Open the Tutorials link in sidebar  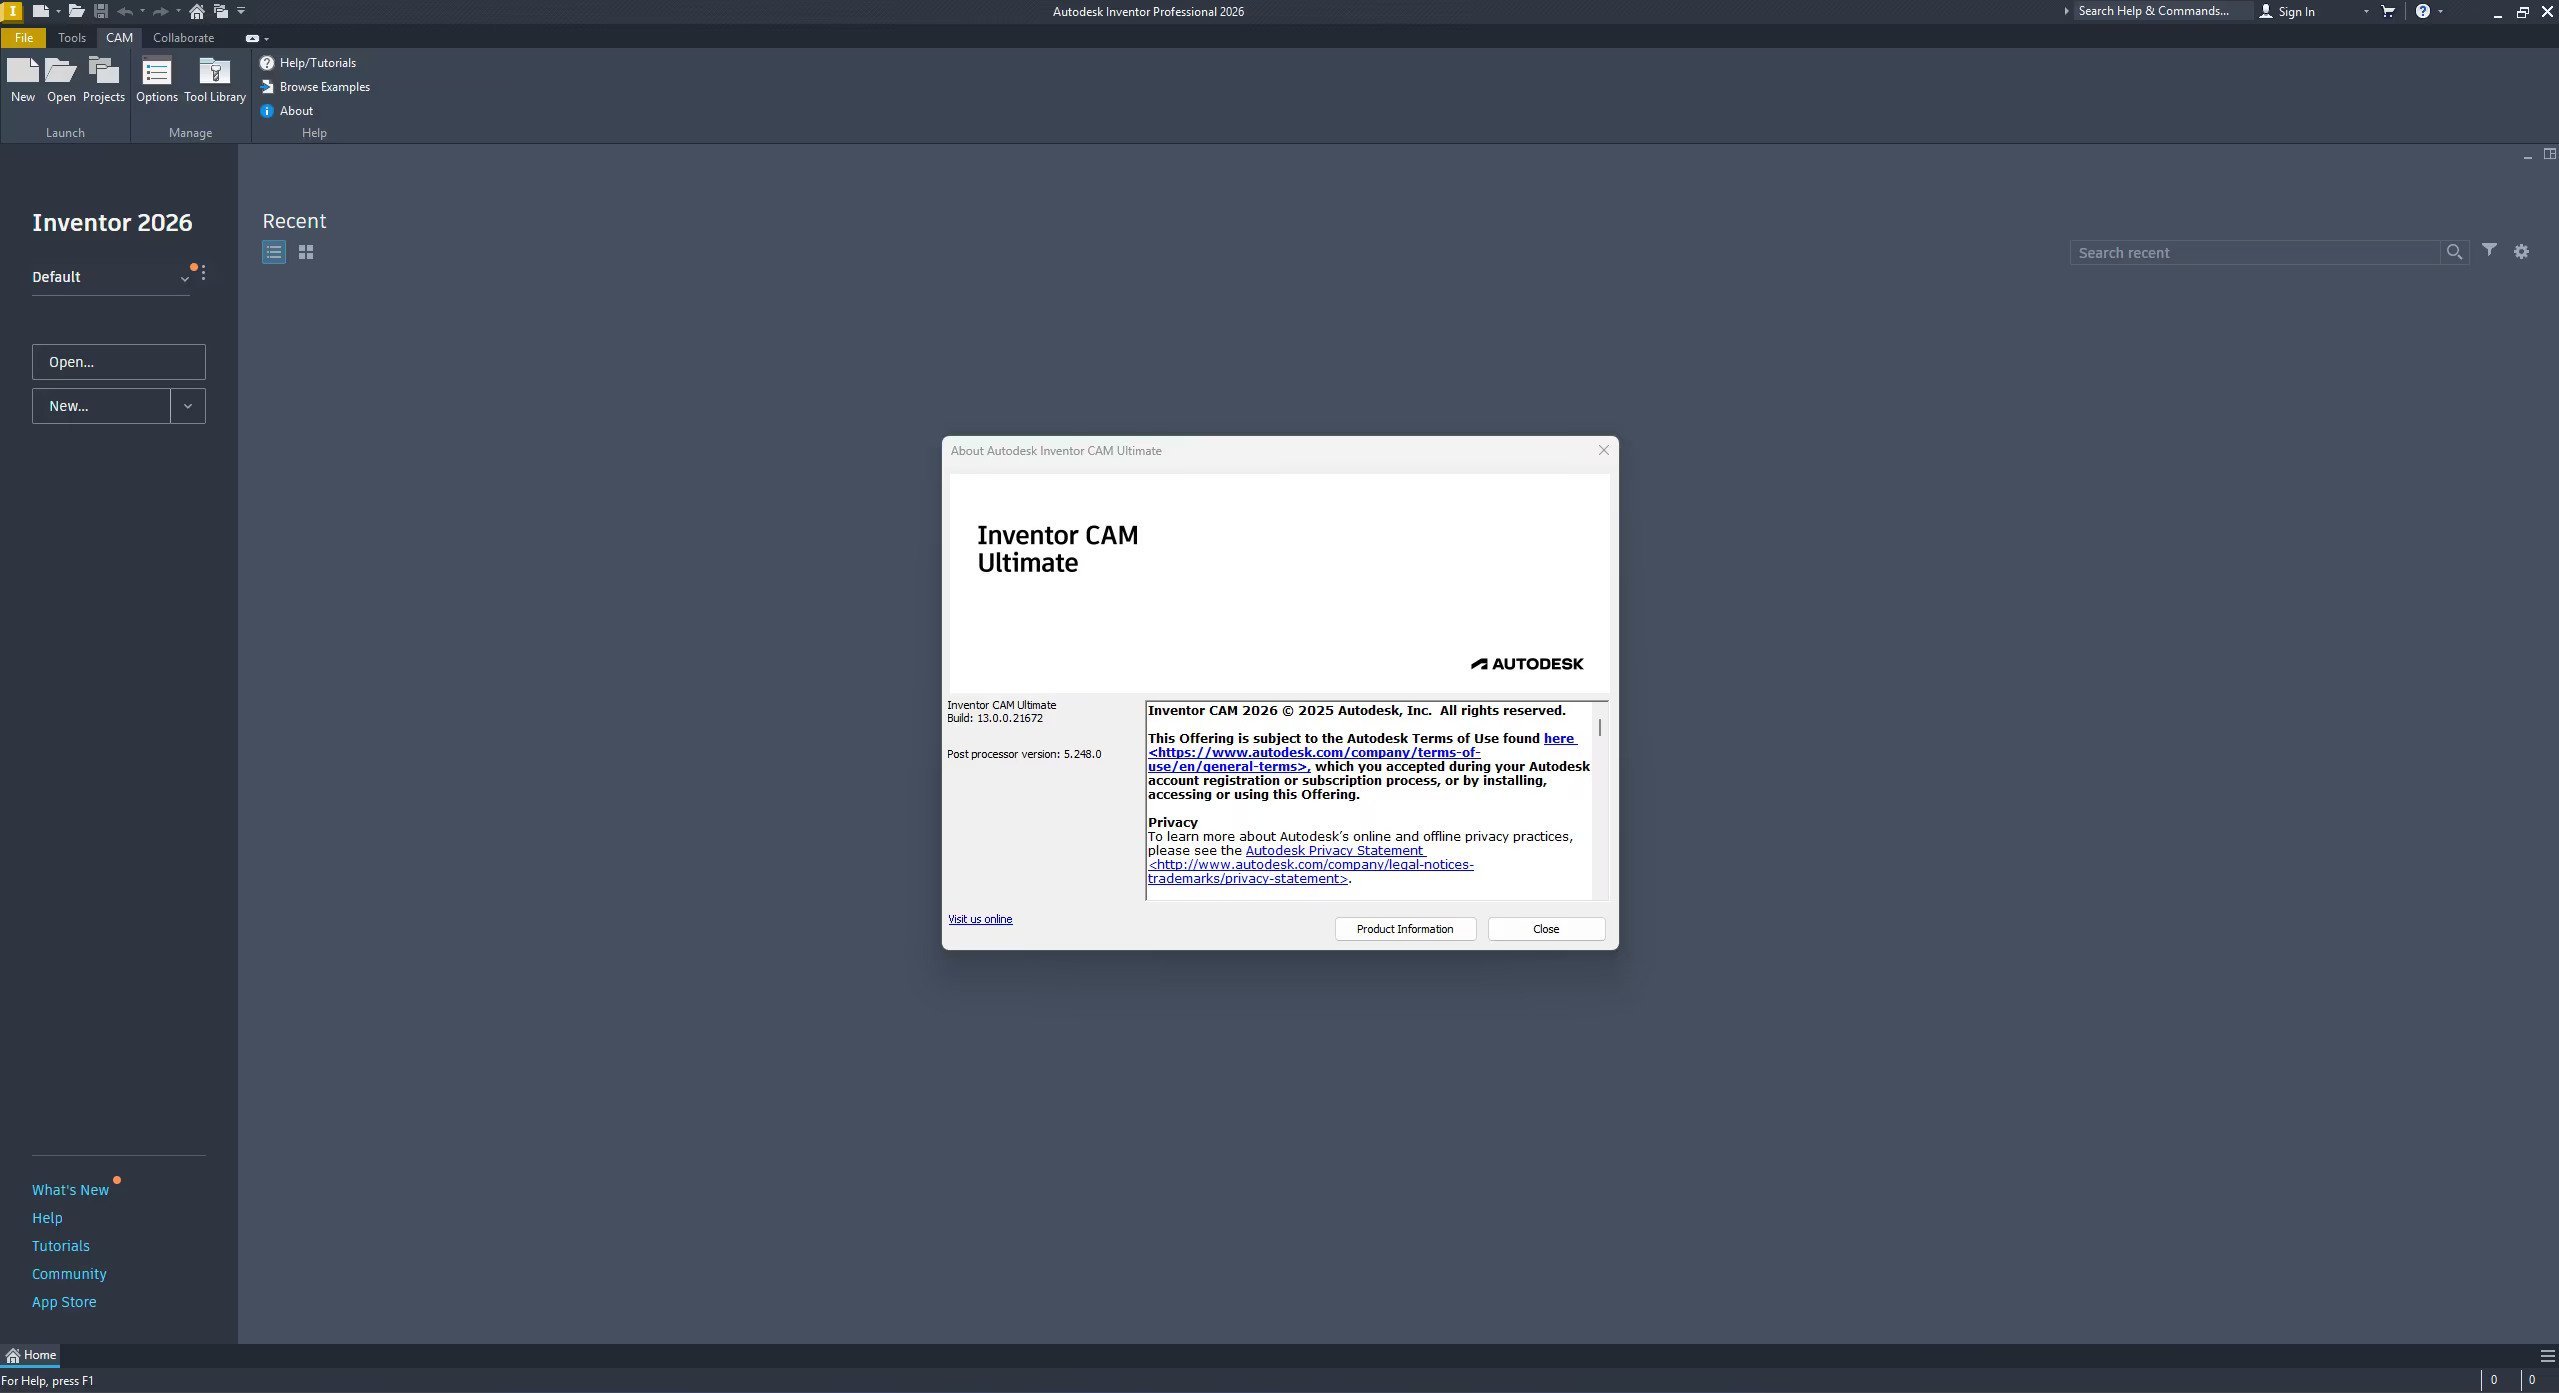[61, 1246]
